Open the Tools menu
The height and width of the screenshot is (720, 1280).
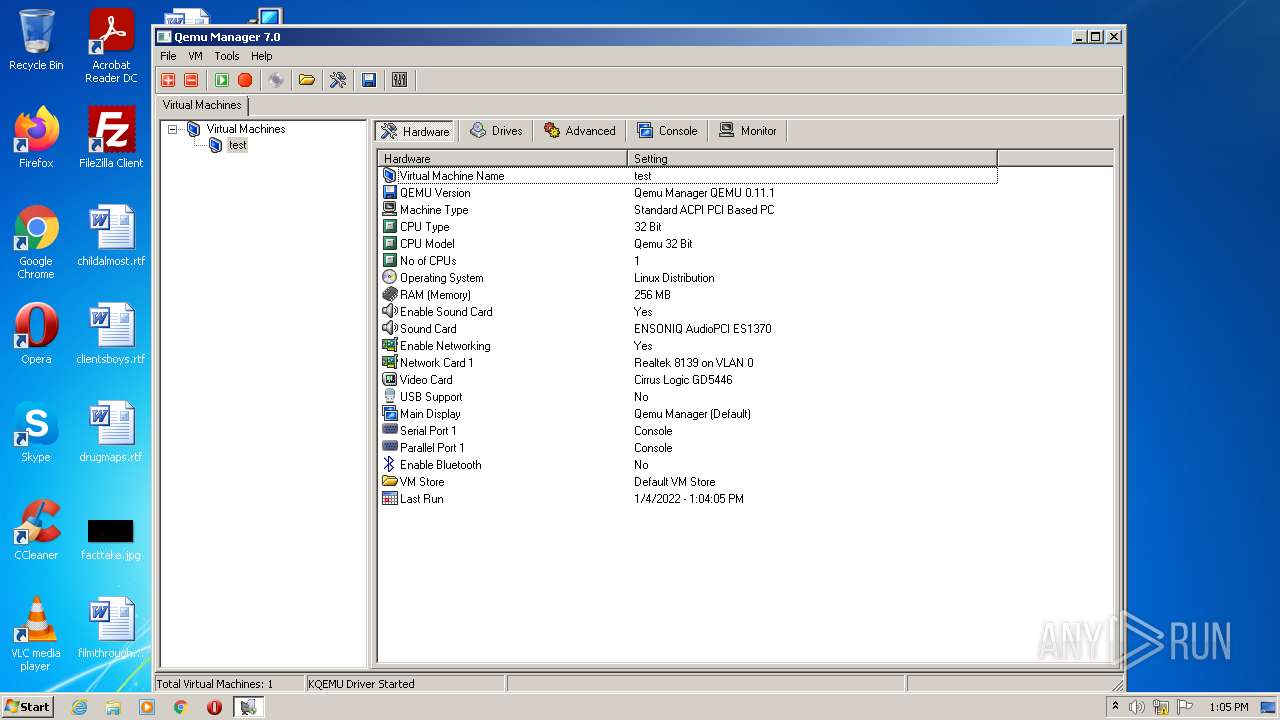tap(227, 56)
